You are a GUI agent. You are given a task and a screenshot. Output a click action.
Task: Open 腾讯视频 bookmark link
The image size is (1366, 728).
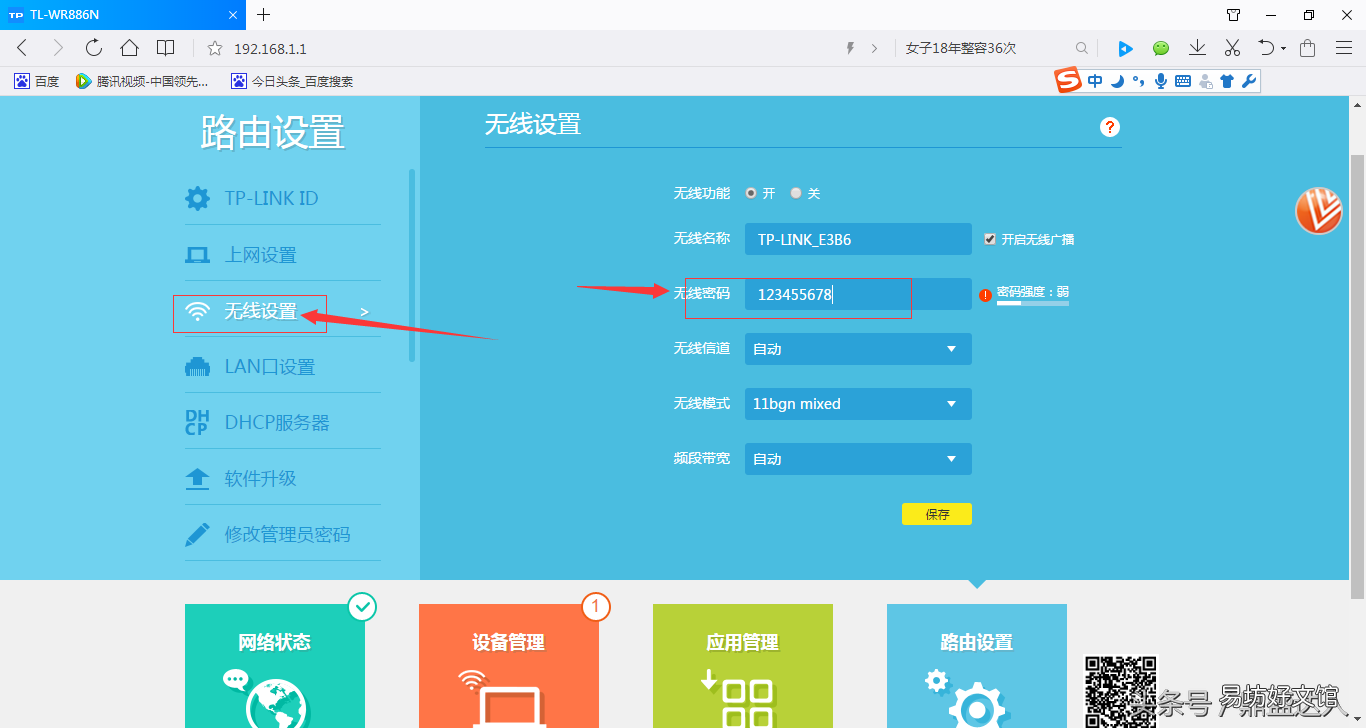coord(142,81)
